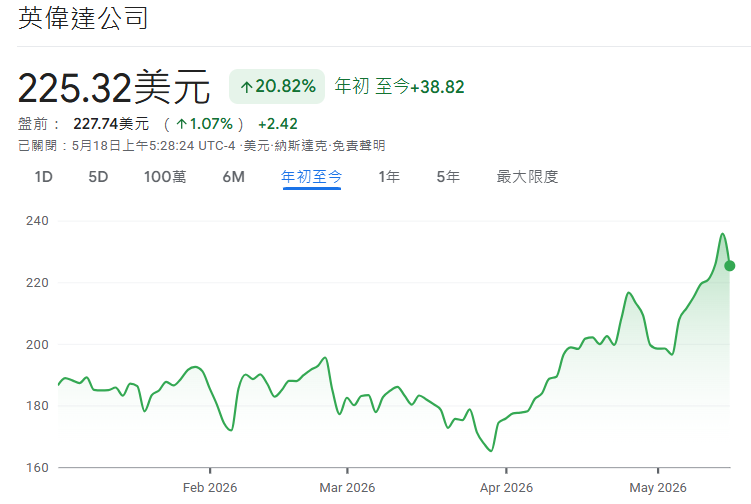Show the 5年 range chart
This screenshot has width=751, height=504.
(x=448, y=177)
